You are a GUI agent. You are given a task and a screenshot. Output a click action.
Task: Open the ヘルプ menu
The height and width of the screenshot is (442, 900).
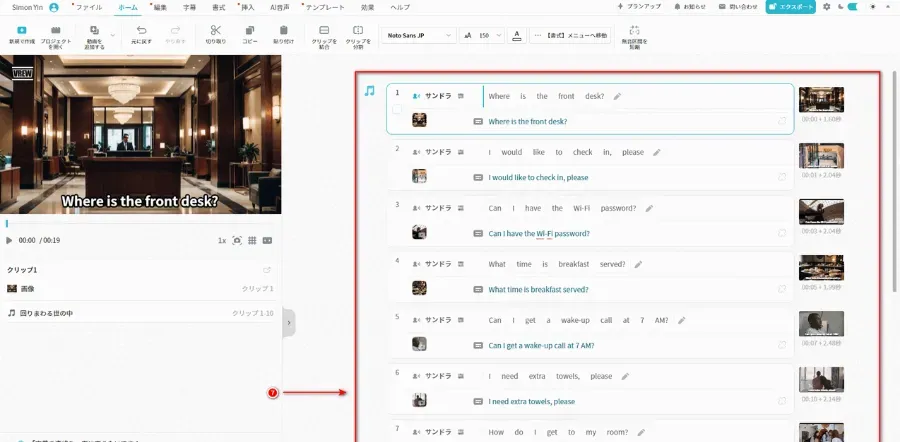click(400, 7)
